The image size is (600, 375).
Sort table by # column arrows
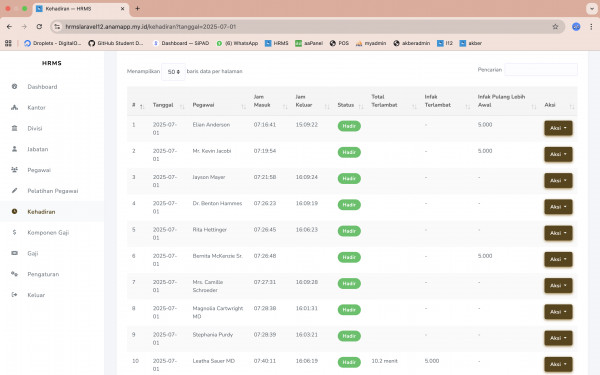click(x=142, y=107)
